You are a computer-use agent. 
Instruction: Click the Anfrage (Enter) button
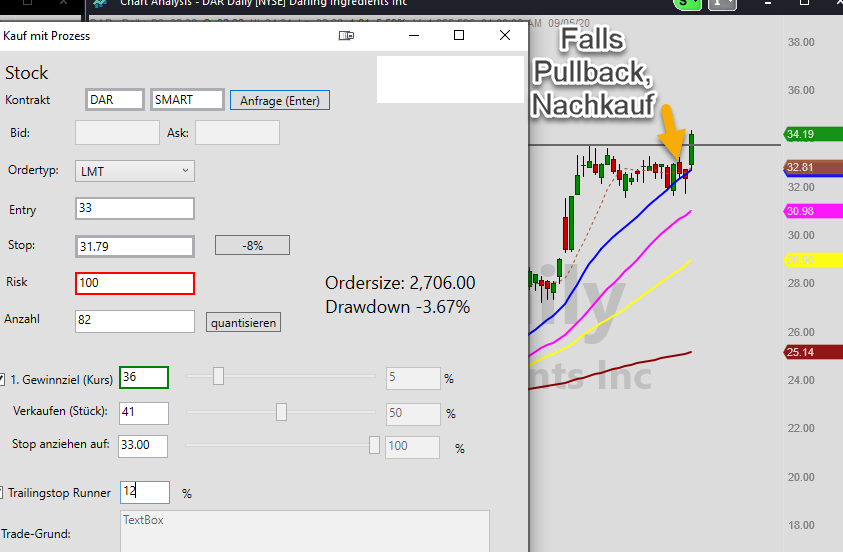[280, 101]
